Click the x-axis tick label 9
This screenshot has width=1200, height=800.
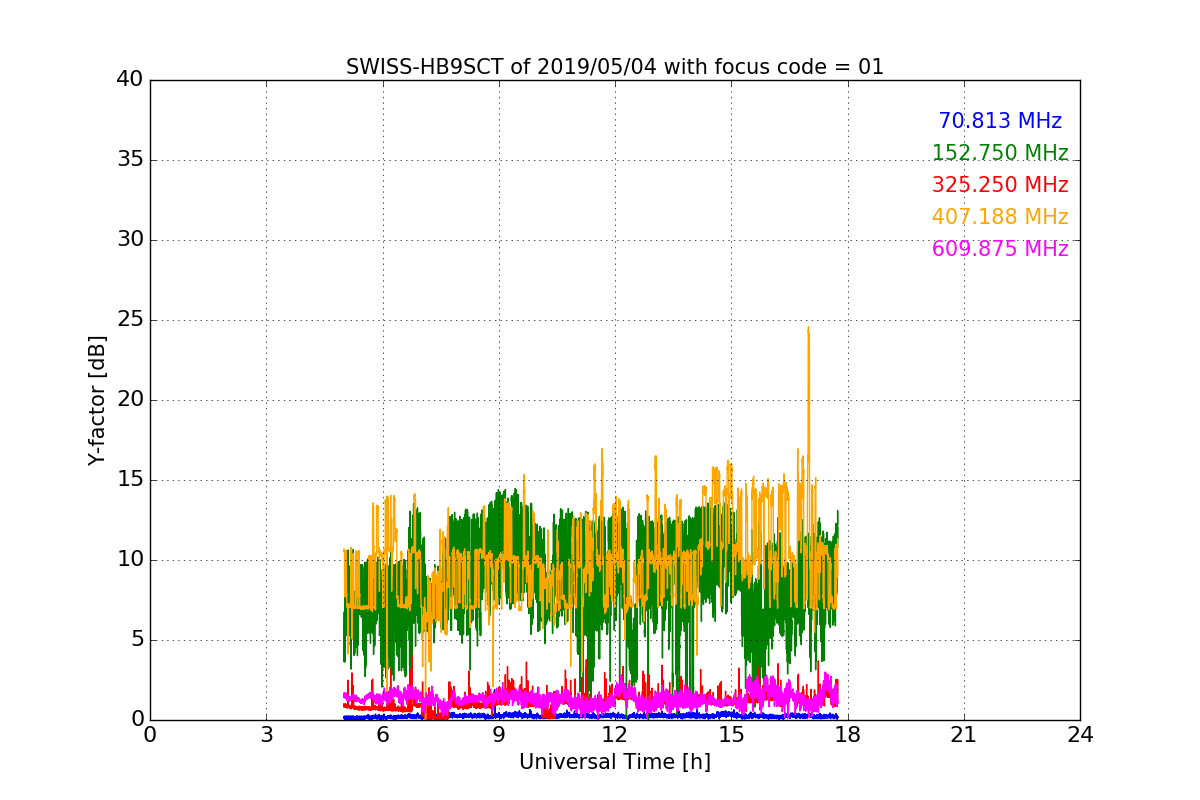(x=498, y=735)
